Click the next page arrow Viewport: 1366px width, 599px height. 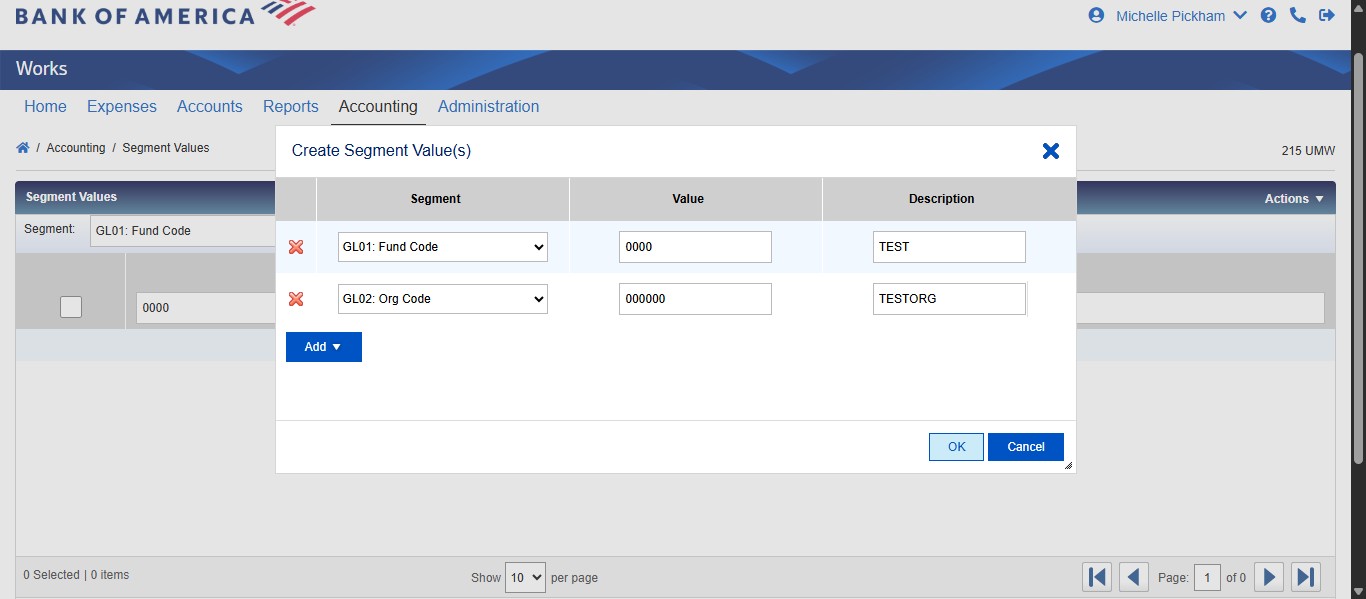(1268, 576)
